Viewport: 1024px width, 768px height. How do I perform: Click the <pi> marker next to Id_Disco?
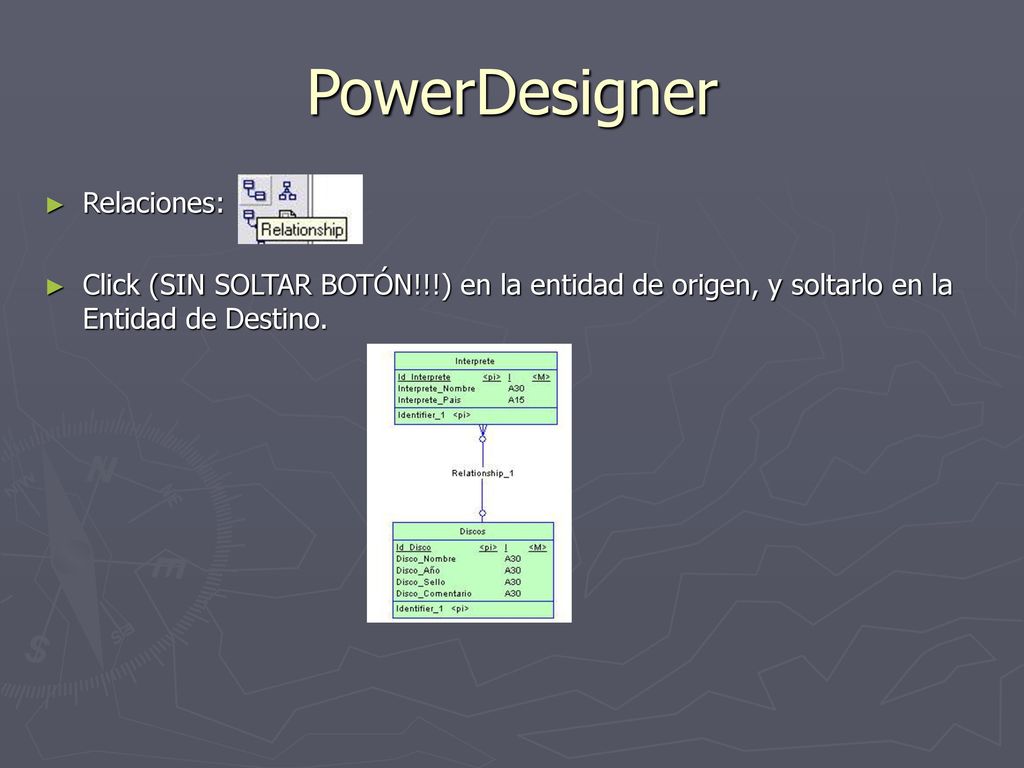pyautogui.click(x=488, y=547)
